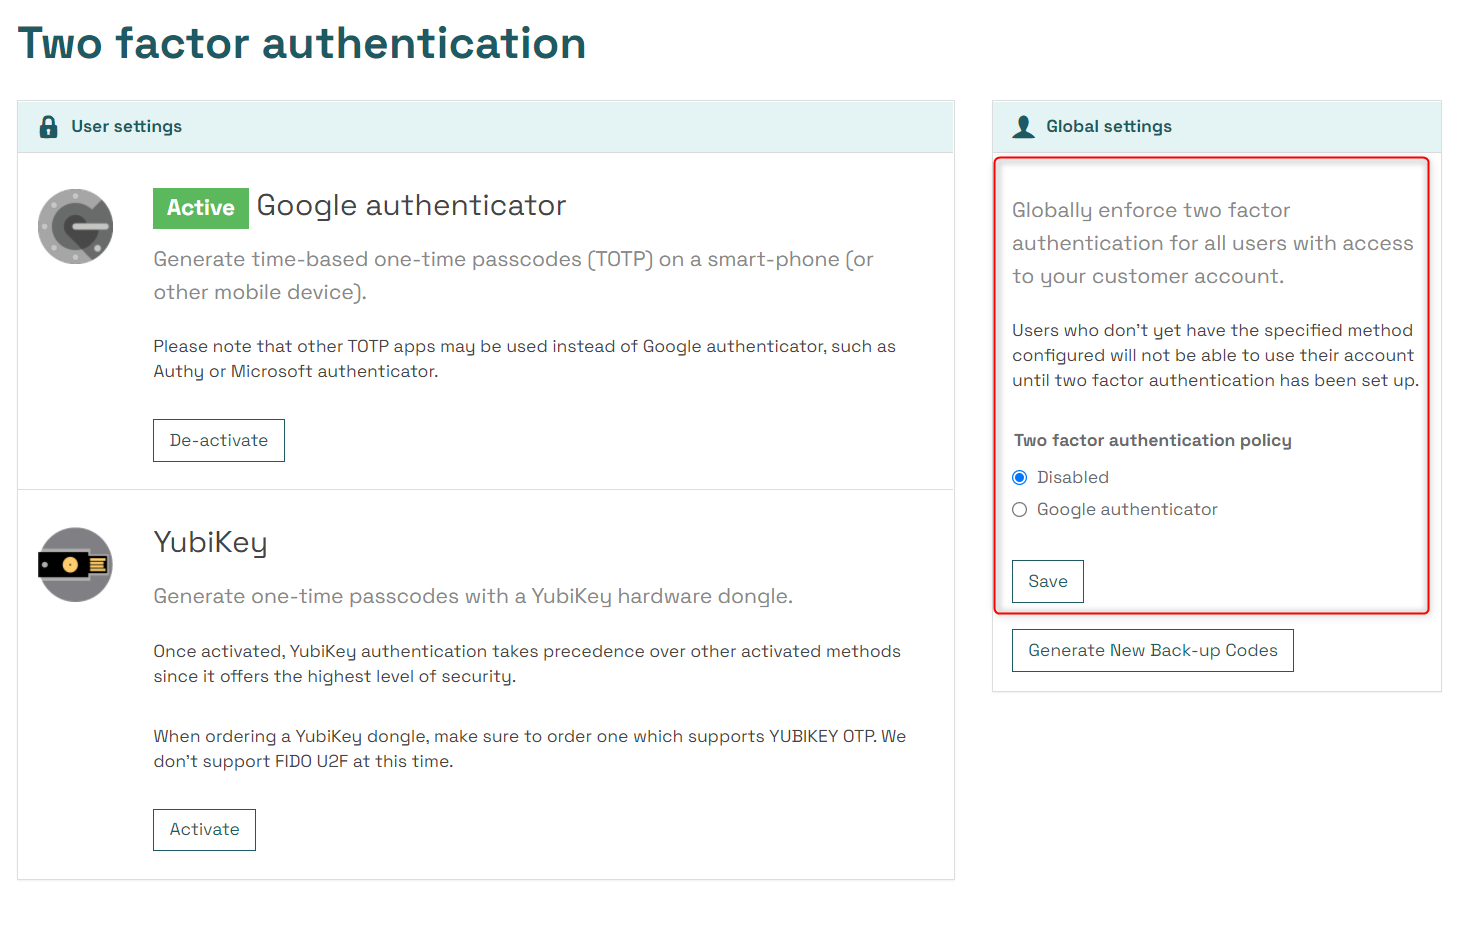Screen dimensions: 1469x925
Task: Generate New Back-up Codes
Action: tap(1153, 651)
